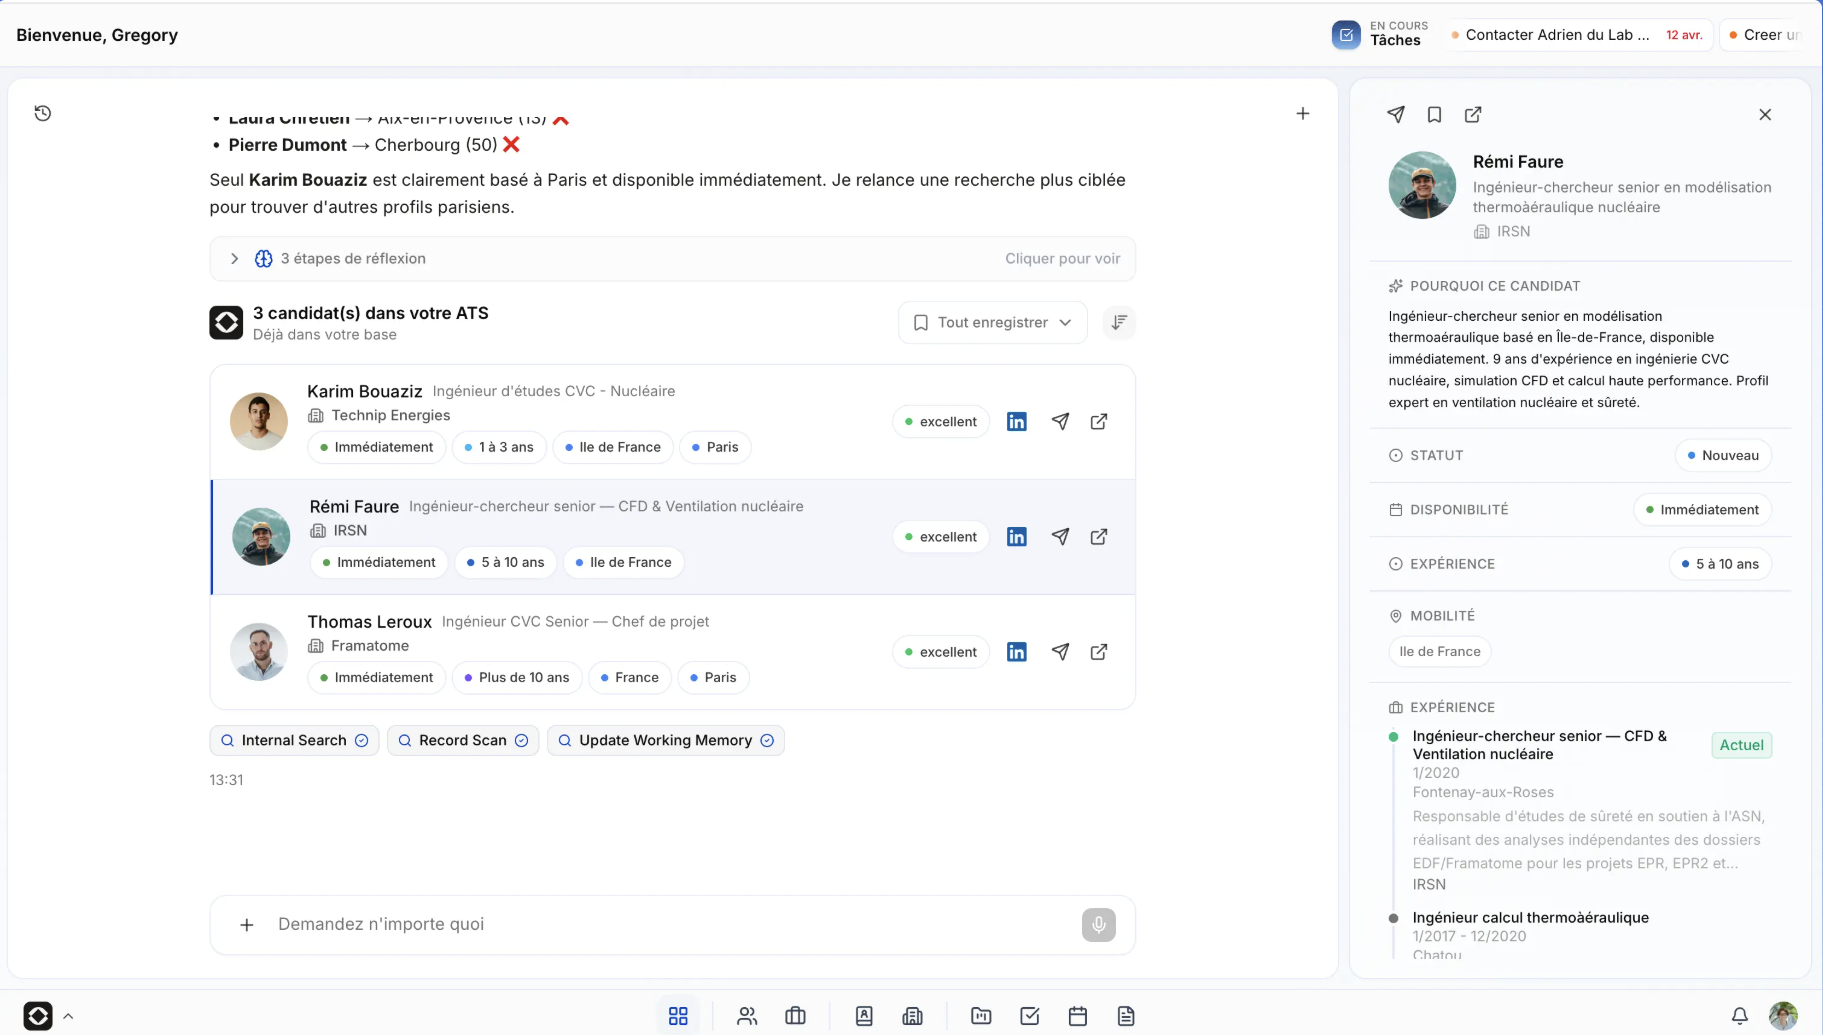Send message to Rémi Faure from list
1823x1035 pixels.
(x=1060, y=537)
